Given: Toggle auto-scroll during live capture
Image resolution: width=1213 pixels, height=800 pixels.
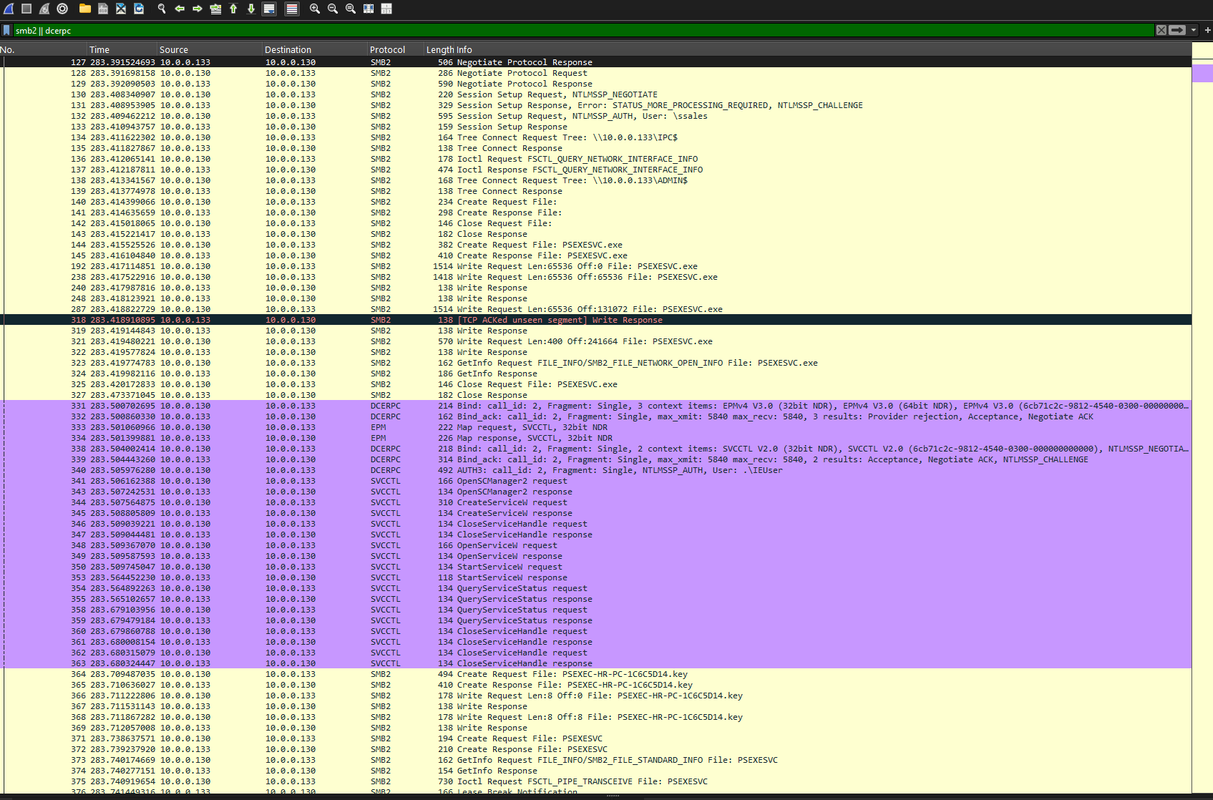Looking at the screenshot, I should point(269,8).
